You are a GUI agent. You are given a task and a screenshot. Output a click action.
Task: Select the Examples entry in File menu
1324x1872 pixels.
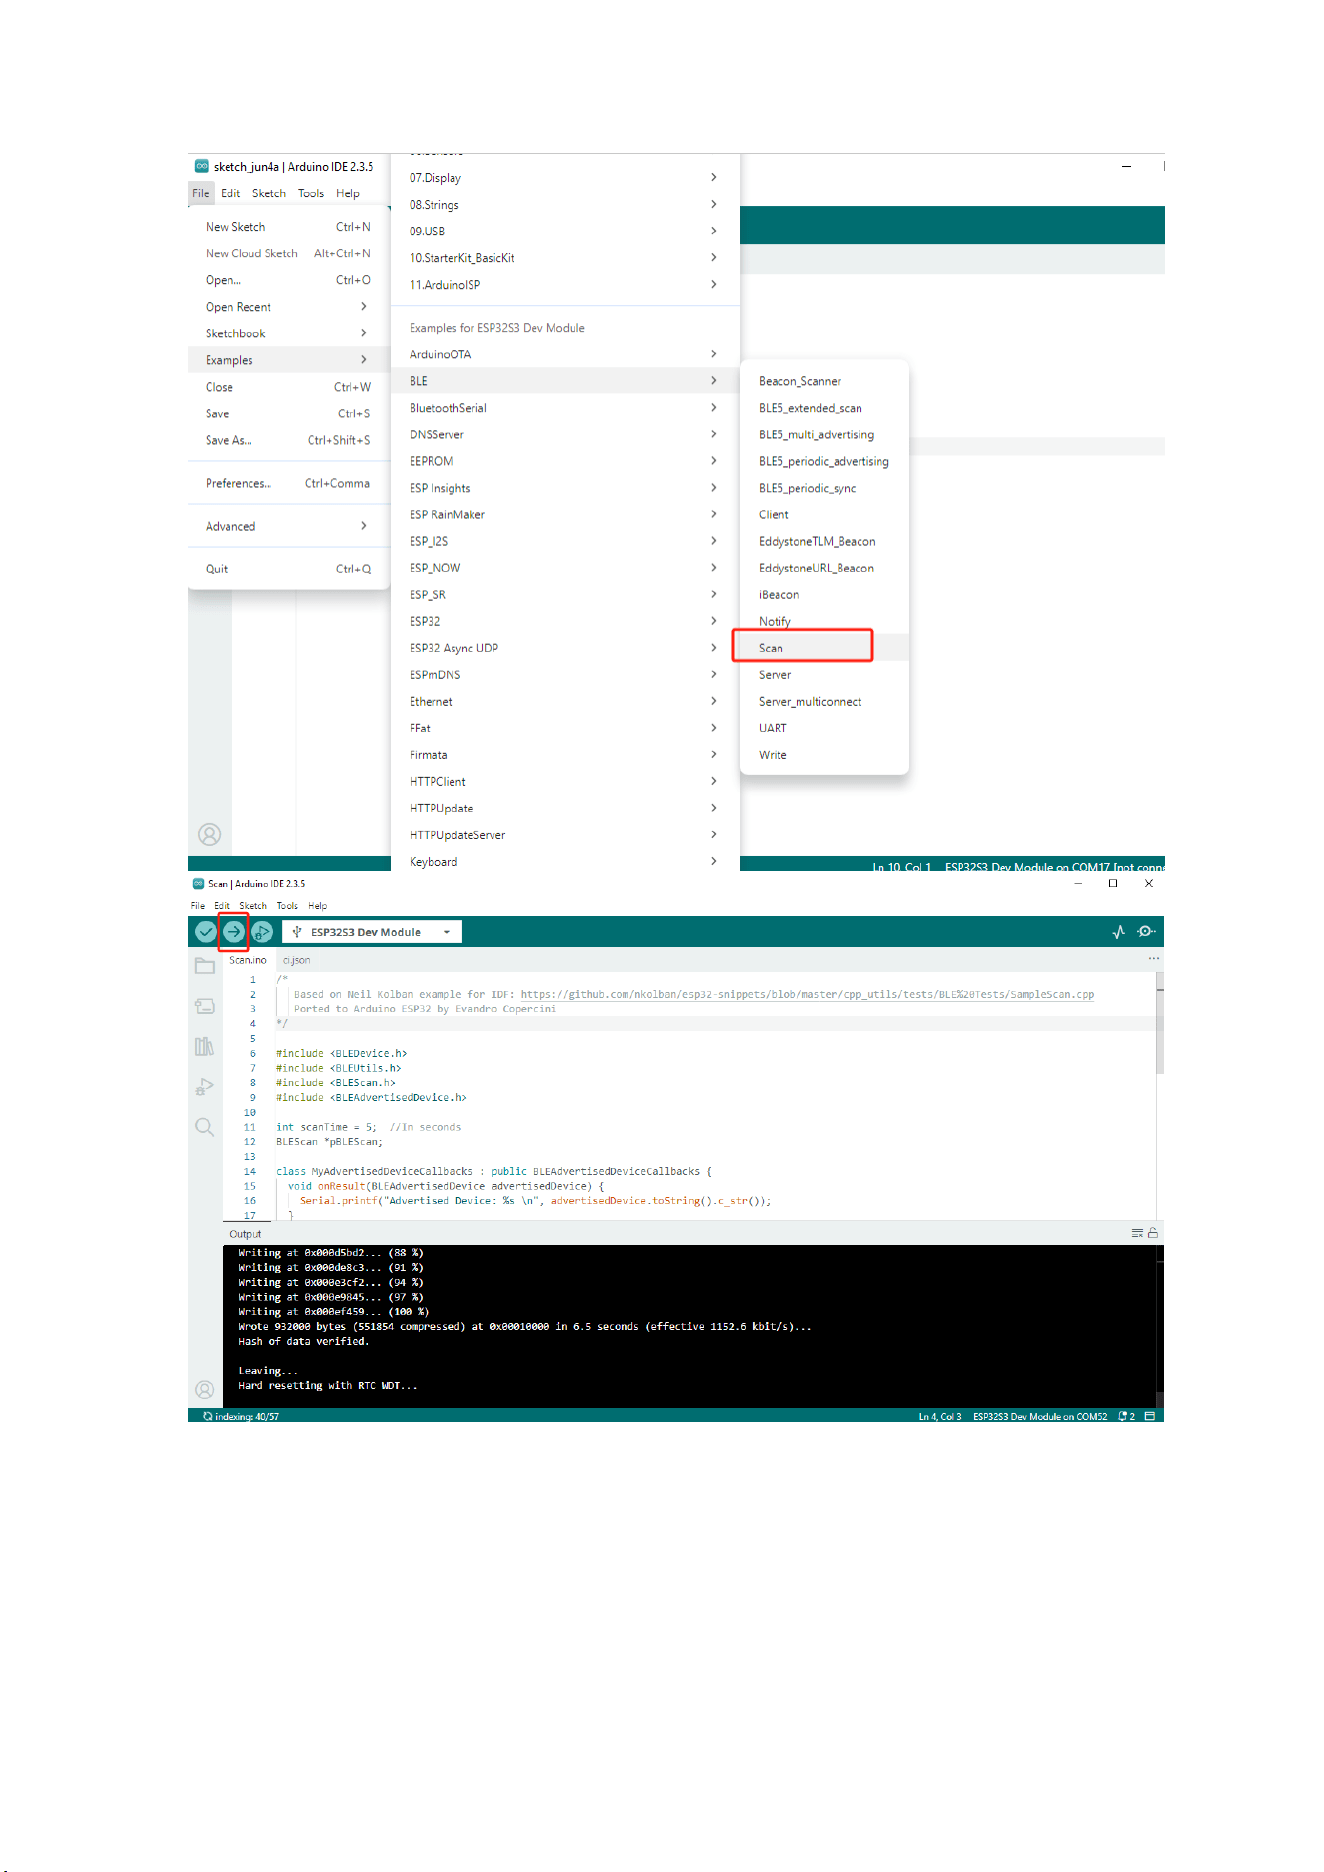pyautogui.click(x=288, y=360)
